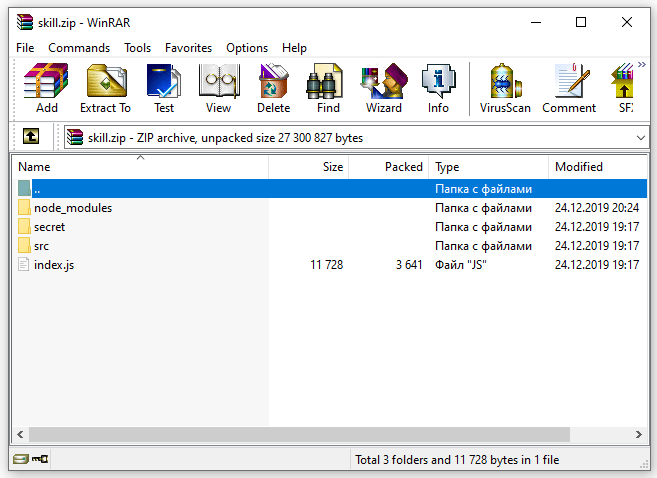Click the src folder icon
This screenshot has width=657, height=478.
pos(24,245)
